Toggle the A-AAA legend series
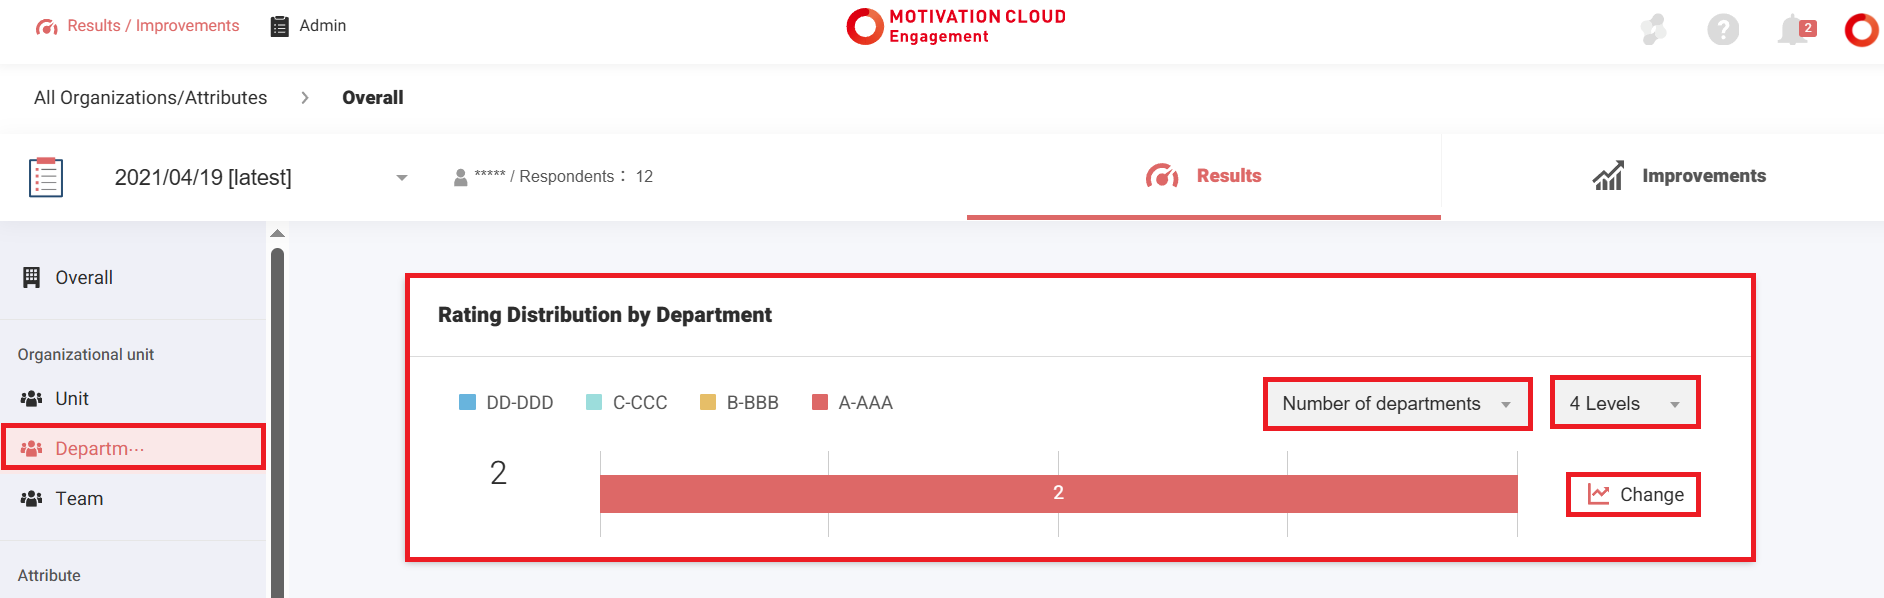 click(853, 403)
